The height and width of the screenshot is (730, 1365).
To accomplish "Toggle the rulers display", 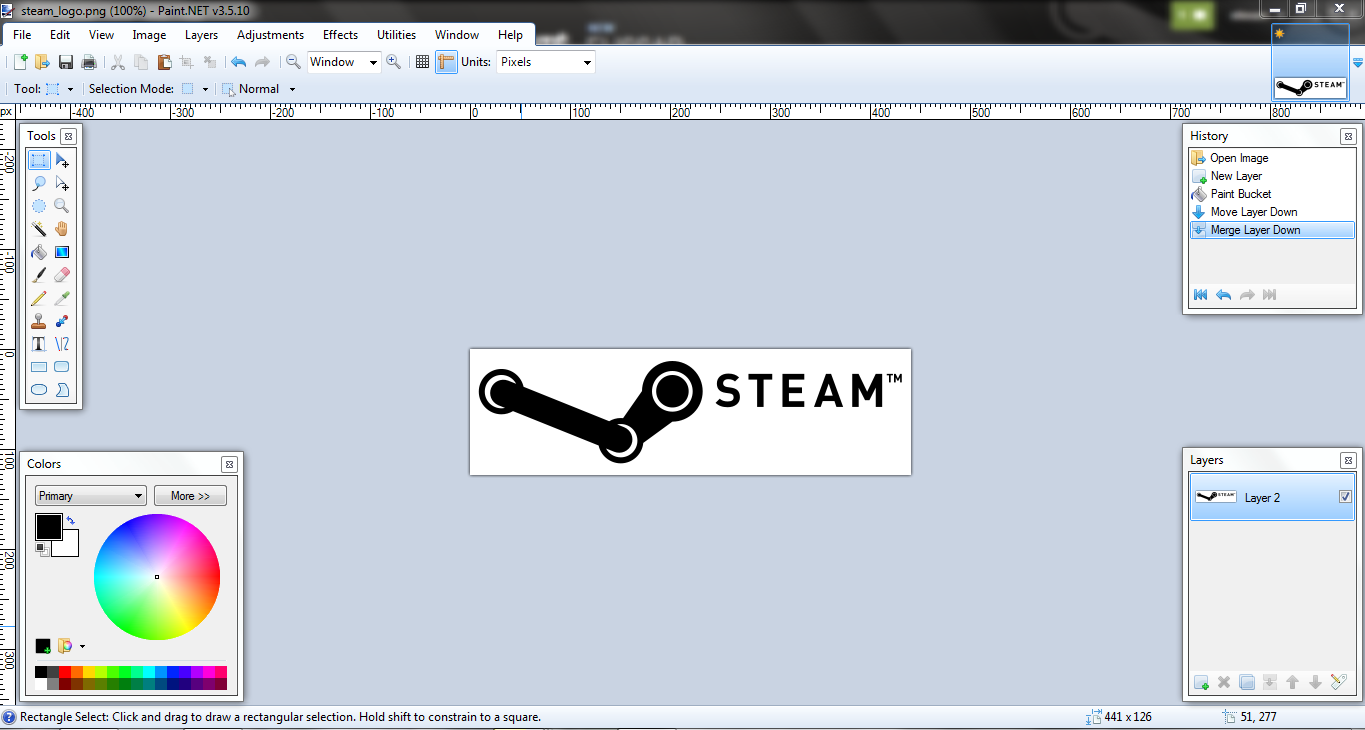I will pyautogui.click(x=446, y=62).
